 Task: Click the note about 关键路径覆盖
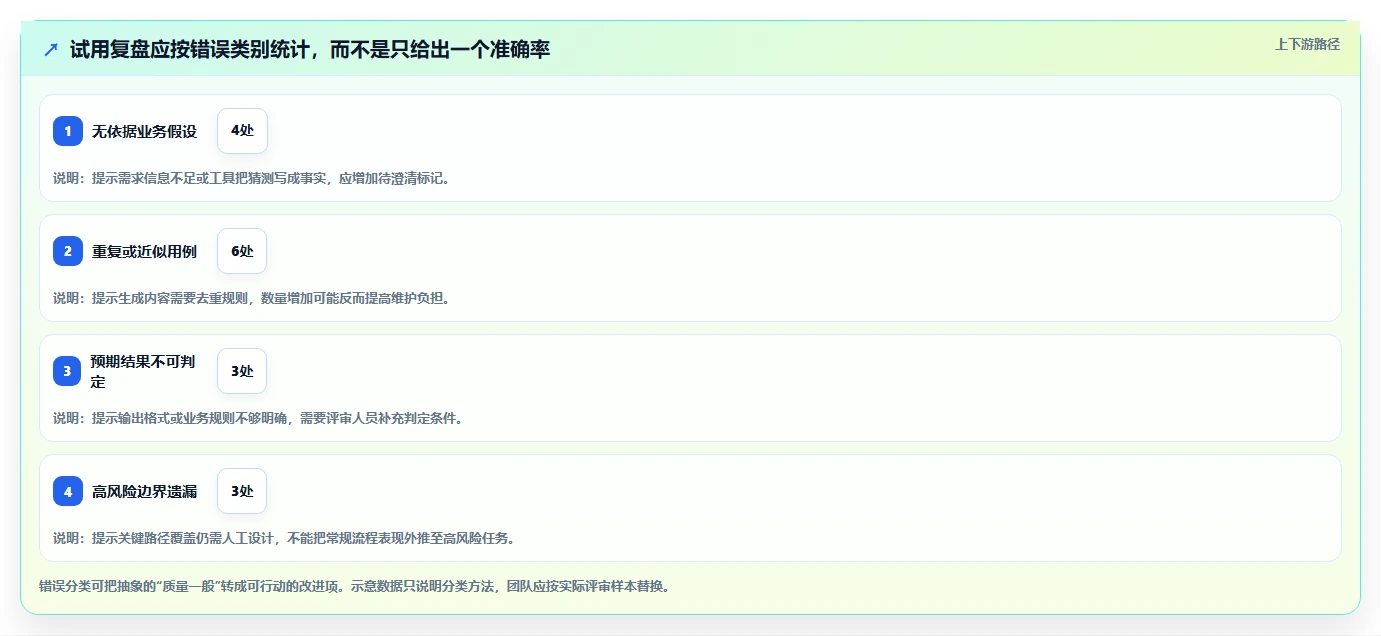284,538
